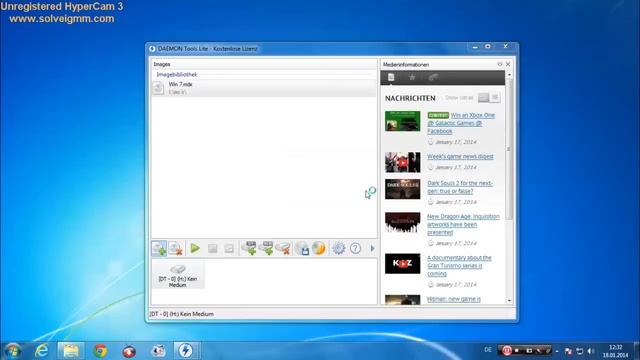Open Gran Turismo documentary link
Viewport: 640px width, 360px height.
459,265
